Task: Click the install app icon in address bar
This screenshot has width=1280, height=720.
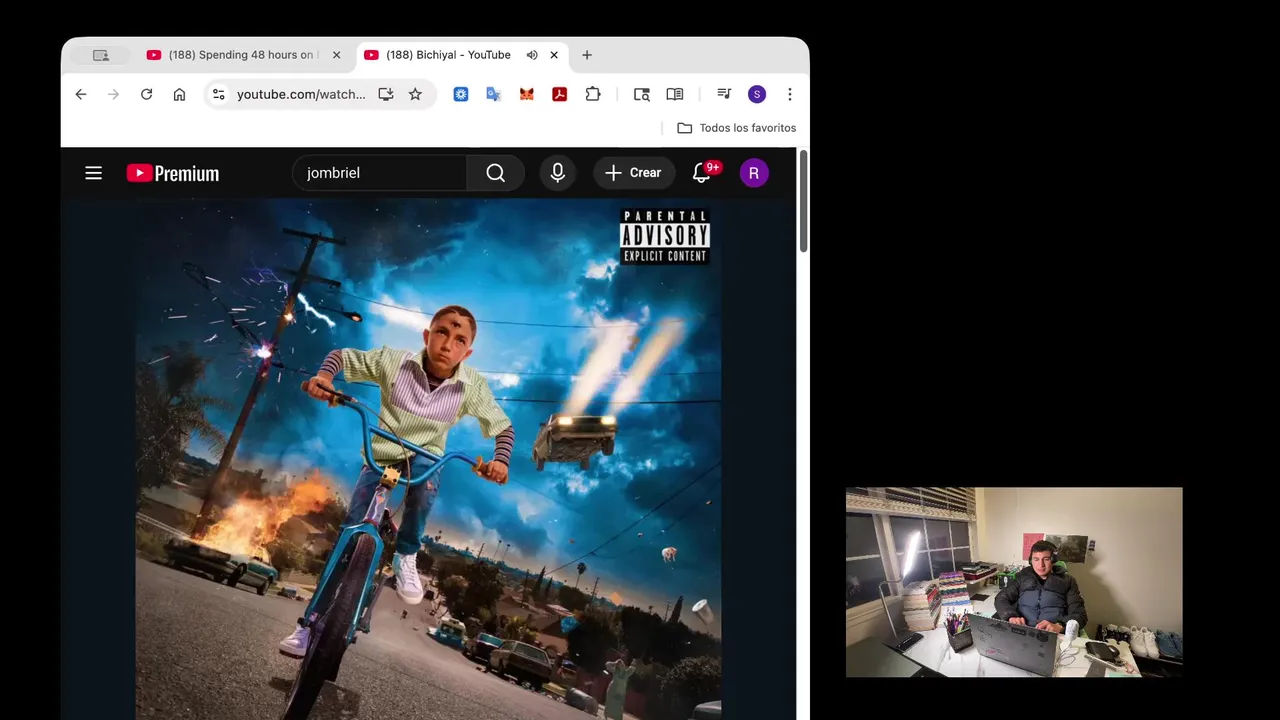Action: [x=386, y=94]
